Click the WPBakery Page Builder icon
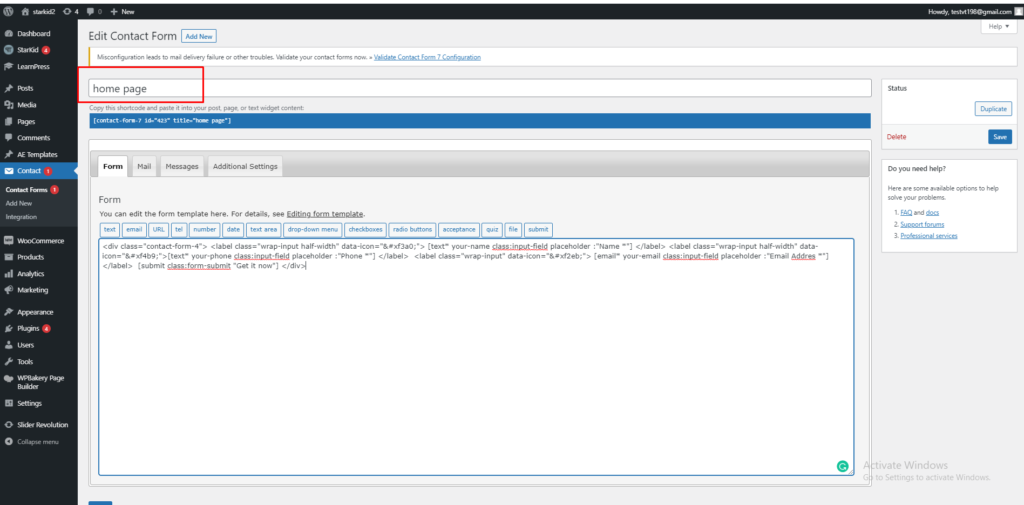This screenshot has height=505, width=1024. pyautogui.click(x=9, y=378)
